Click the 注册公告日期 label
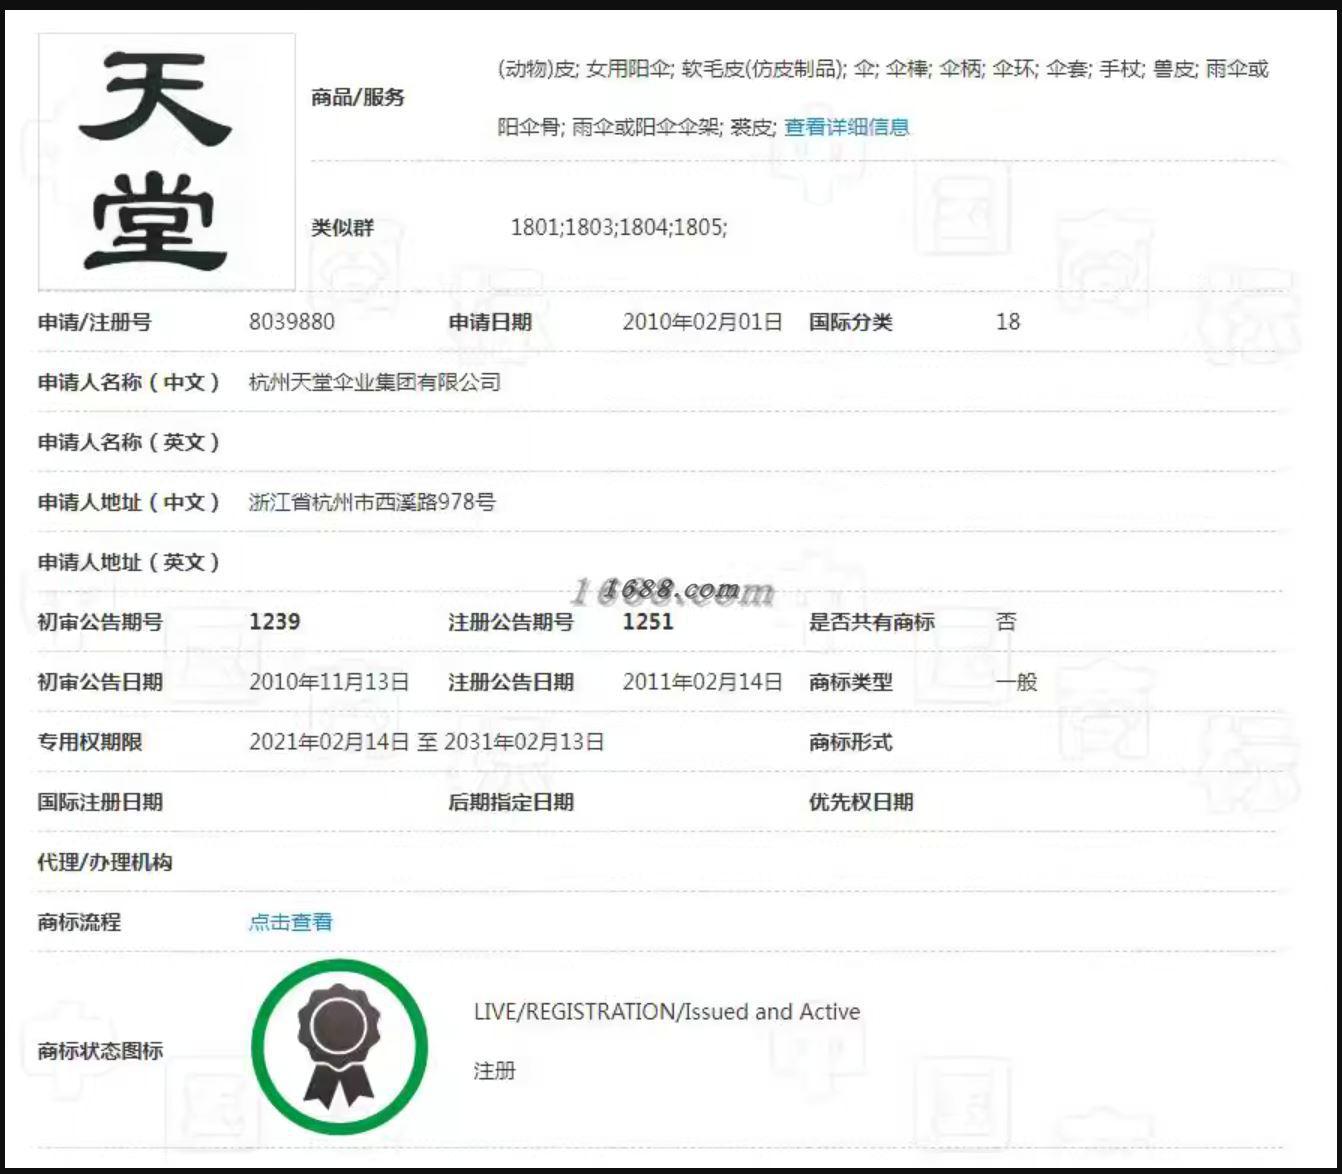Screen dimensions: 1342x1174 [511, 682]
